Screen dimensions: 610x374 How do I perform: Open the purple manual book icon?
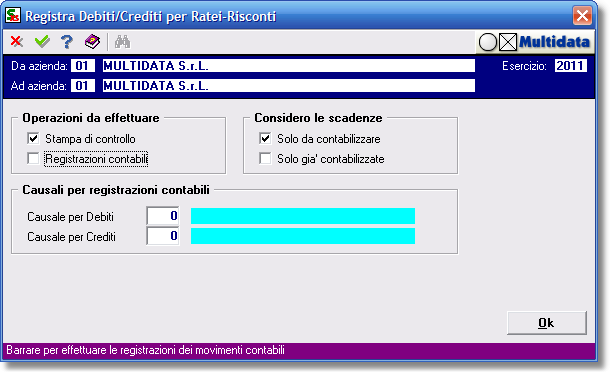92,41
